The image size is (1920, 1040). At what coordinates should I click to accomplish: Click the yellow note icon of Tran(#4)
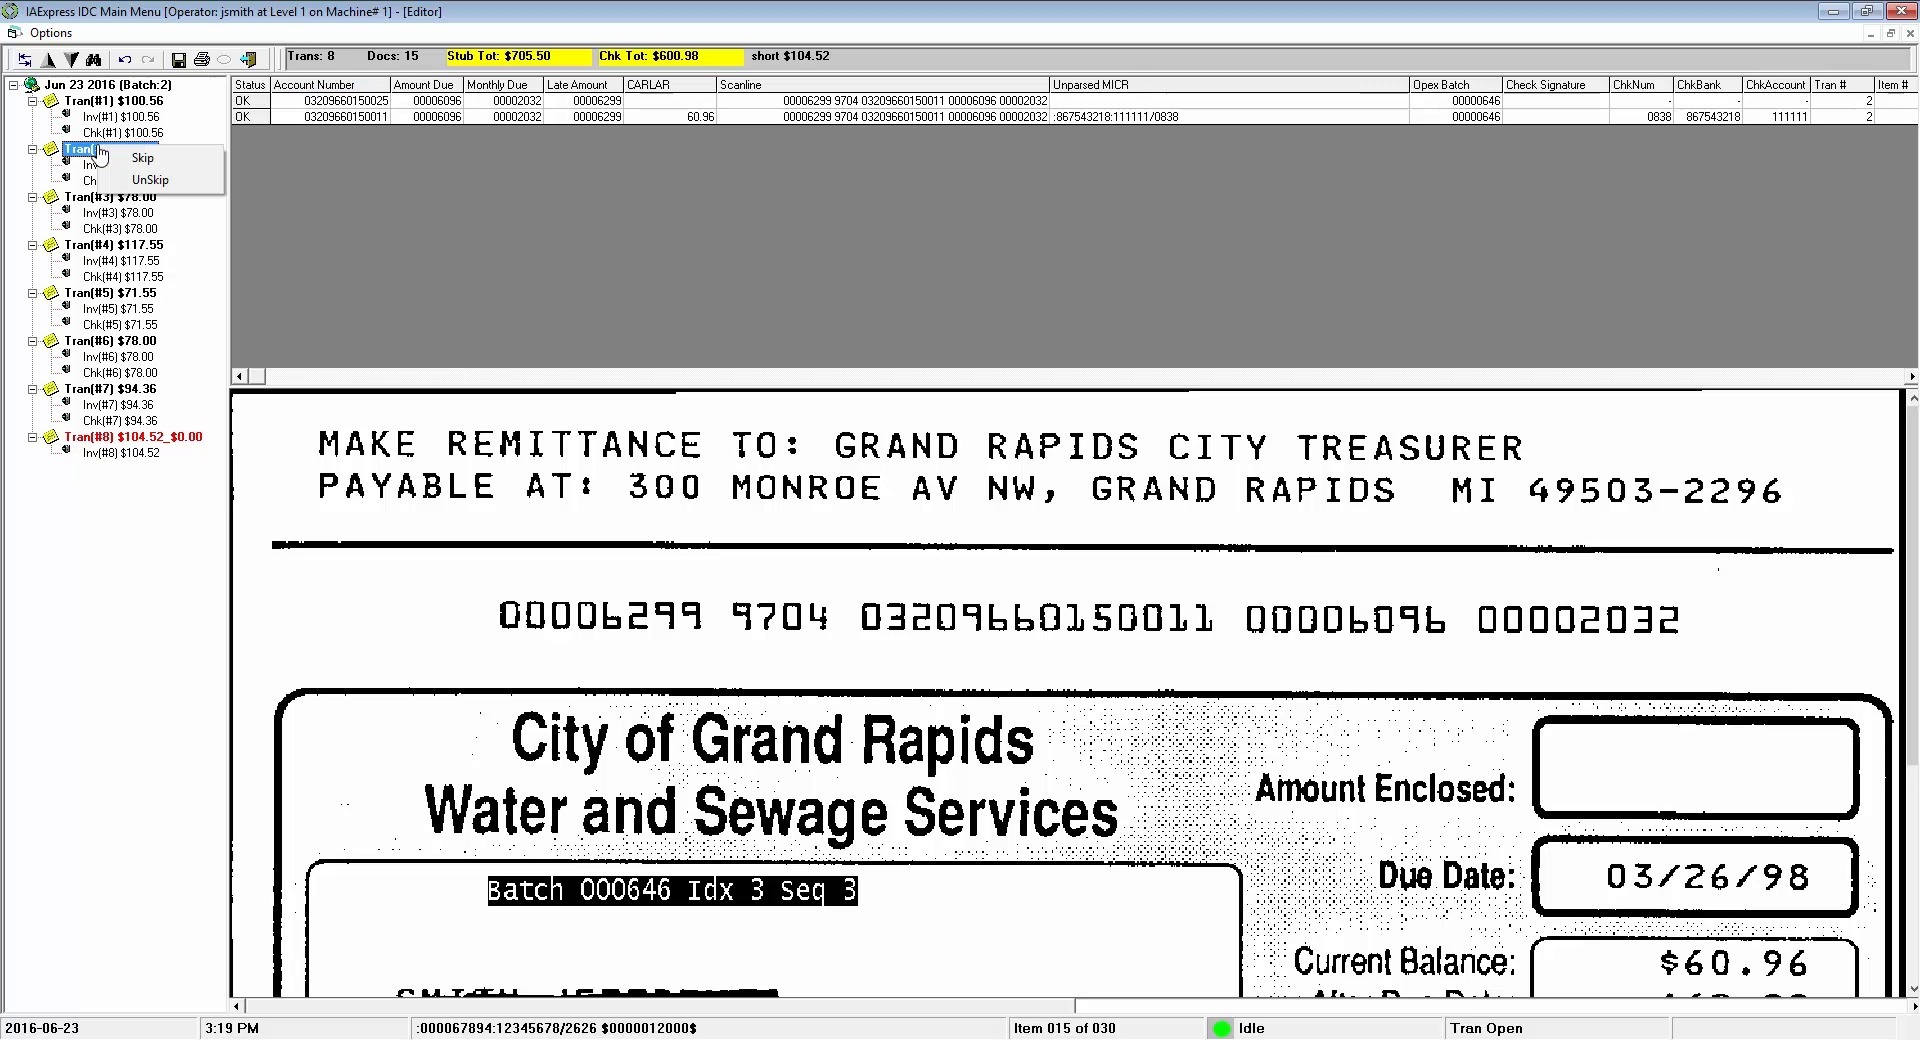[x=51, y=245]
